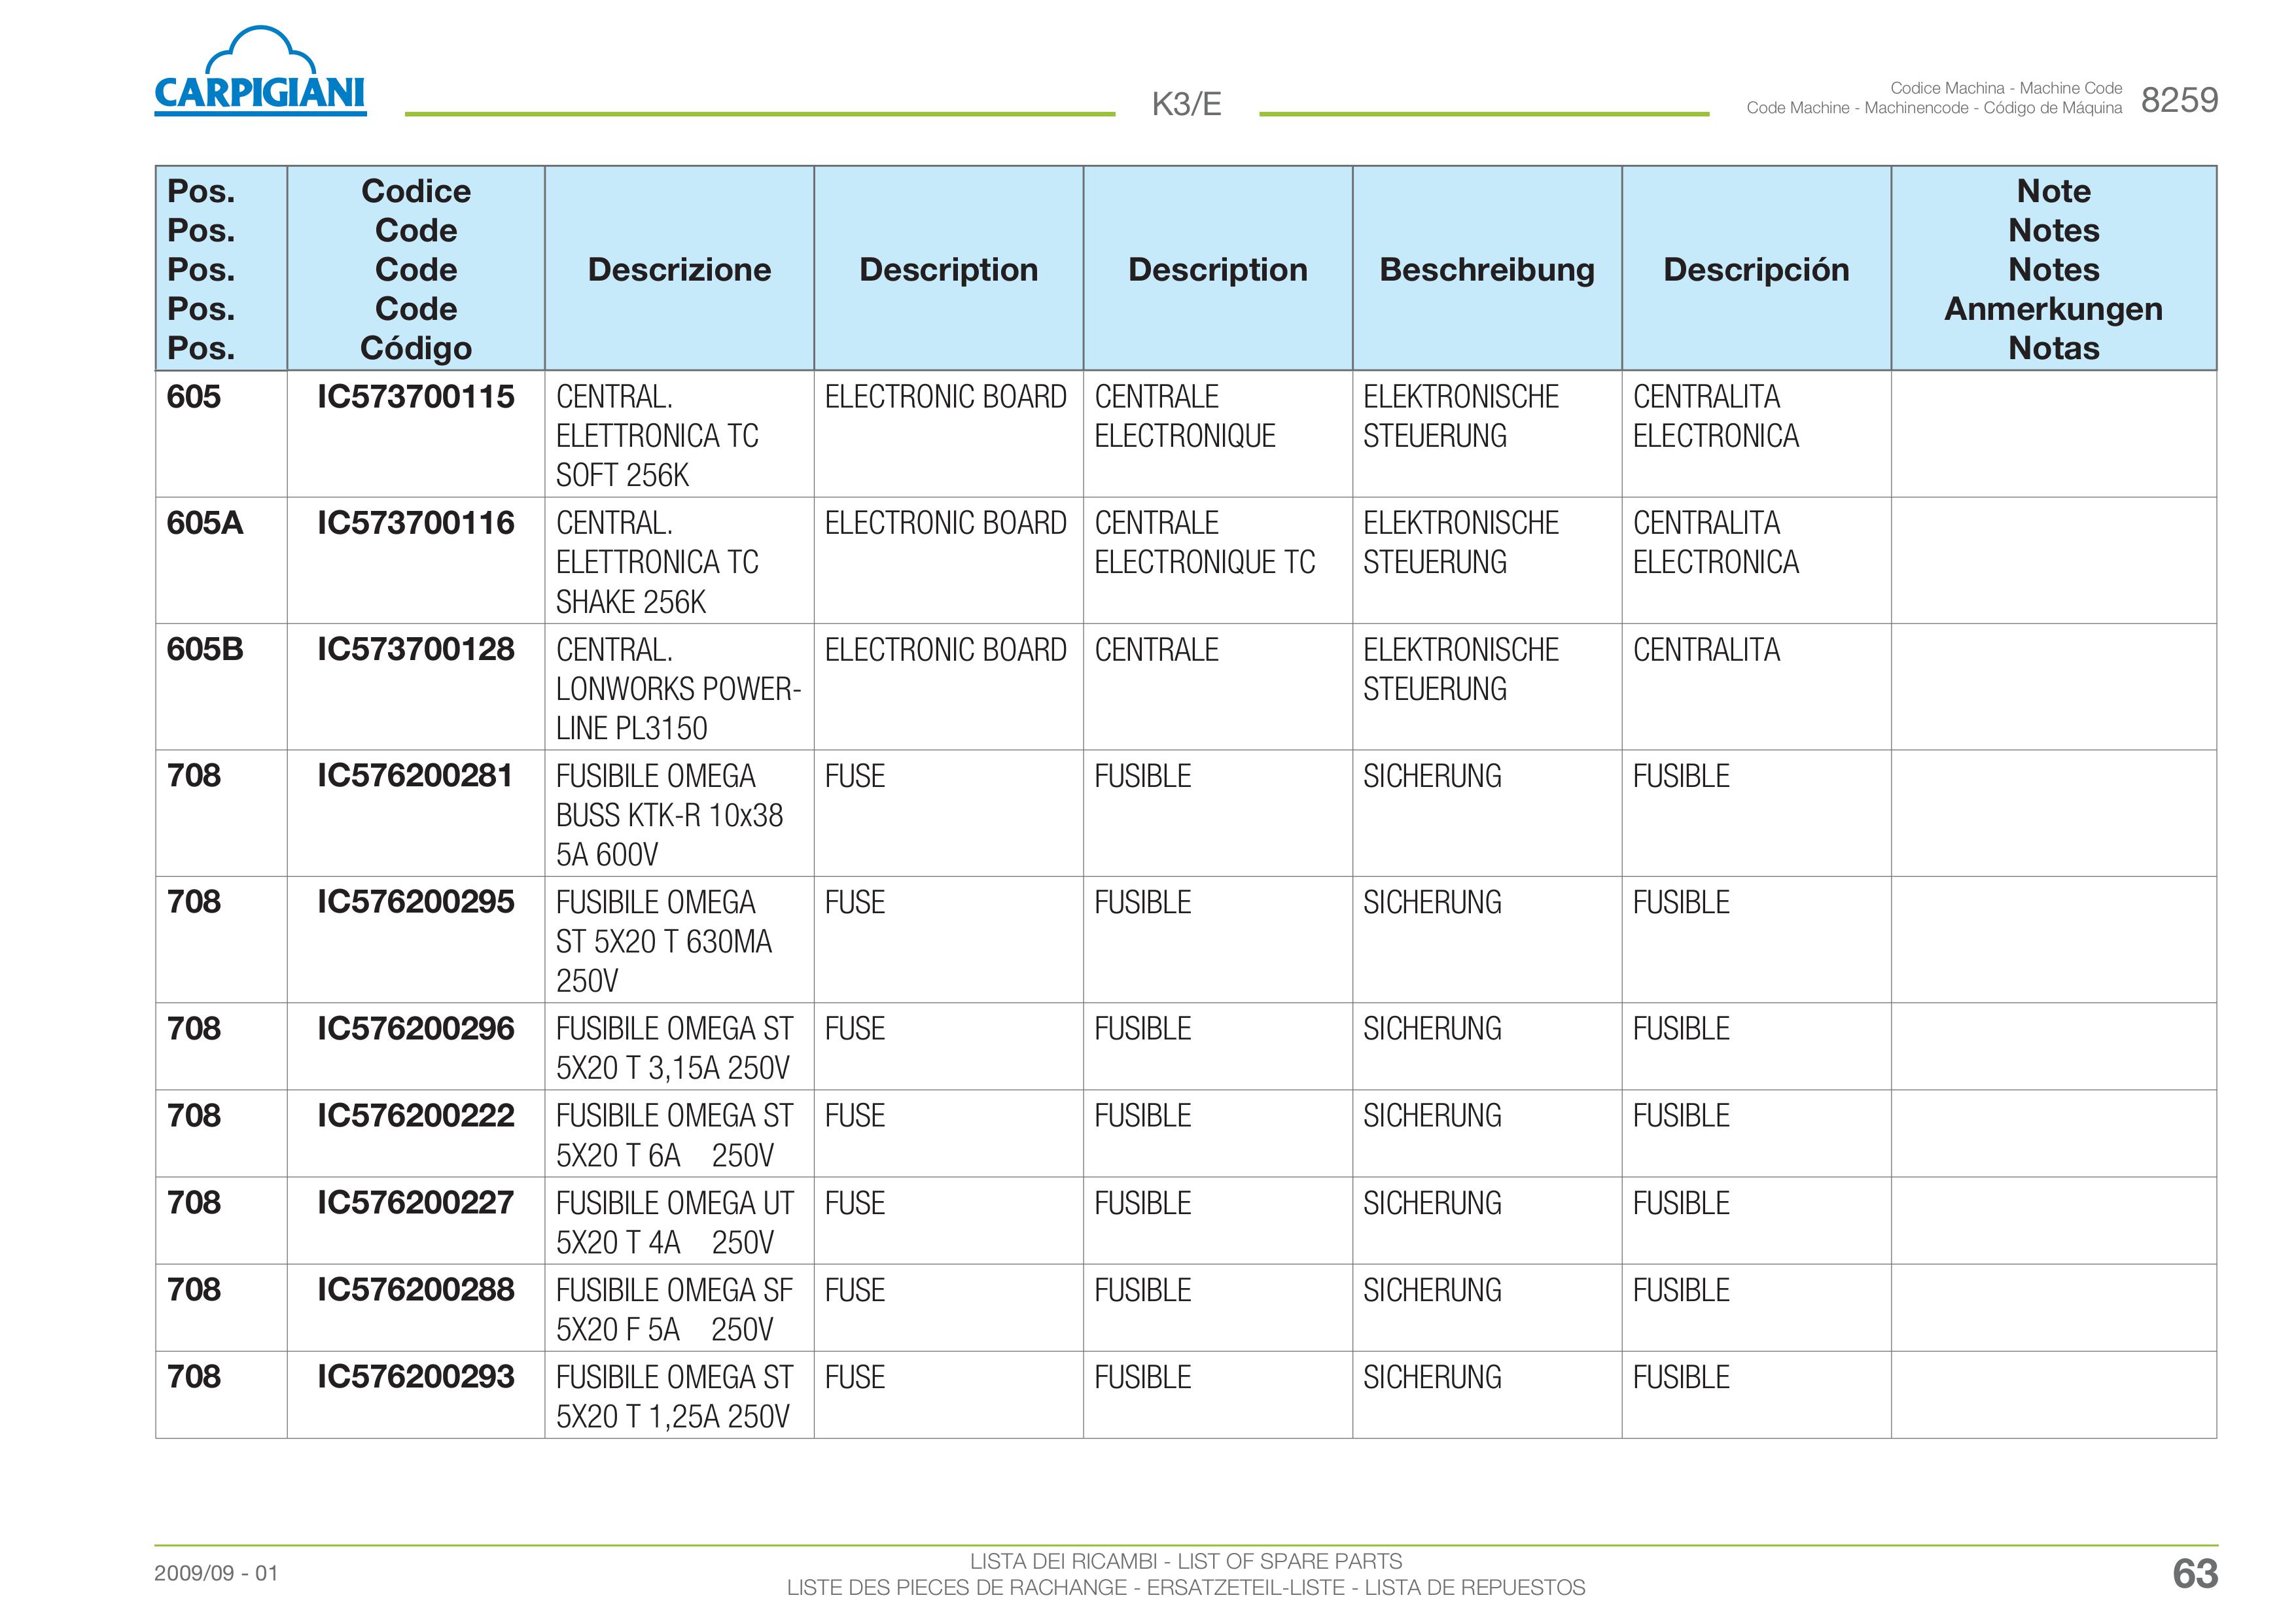
Task: Click machine code number 8259
Action: pyautogui.click(x=2179, y=100)
